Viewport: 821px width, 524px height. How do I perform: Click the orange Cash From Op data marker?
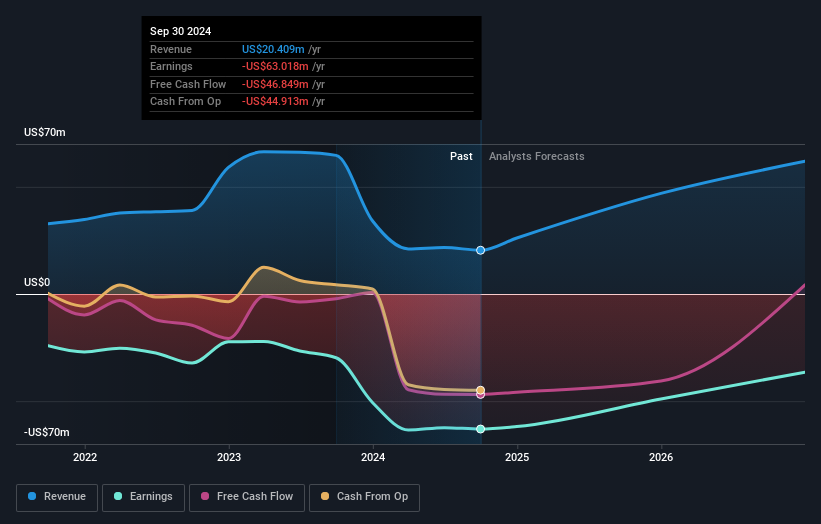481,390
